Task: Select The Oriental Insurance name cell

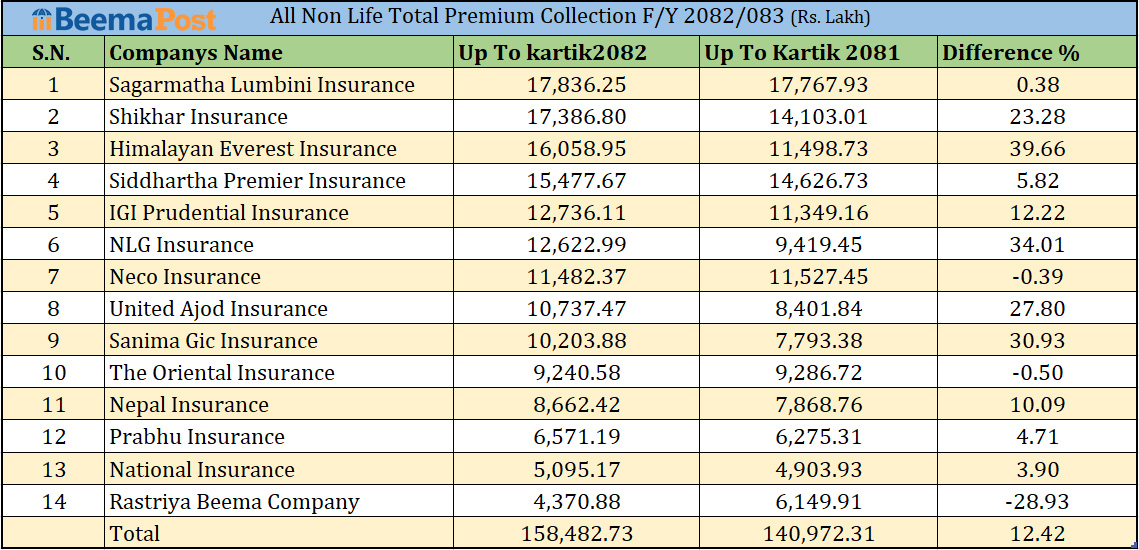Action: 222,373
